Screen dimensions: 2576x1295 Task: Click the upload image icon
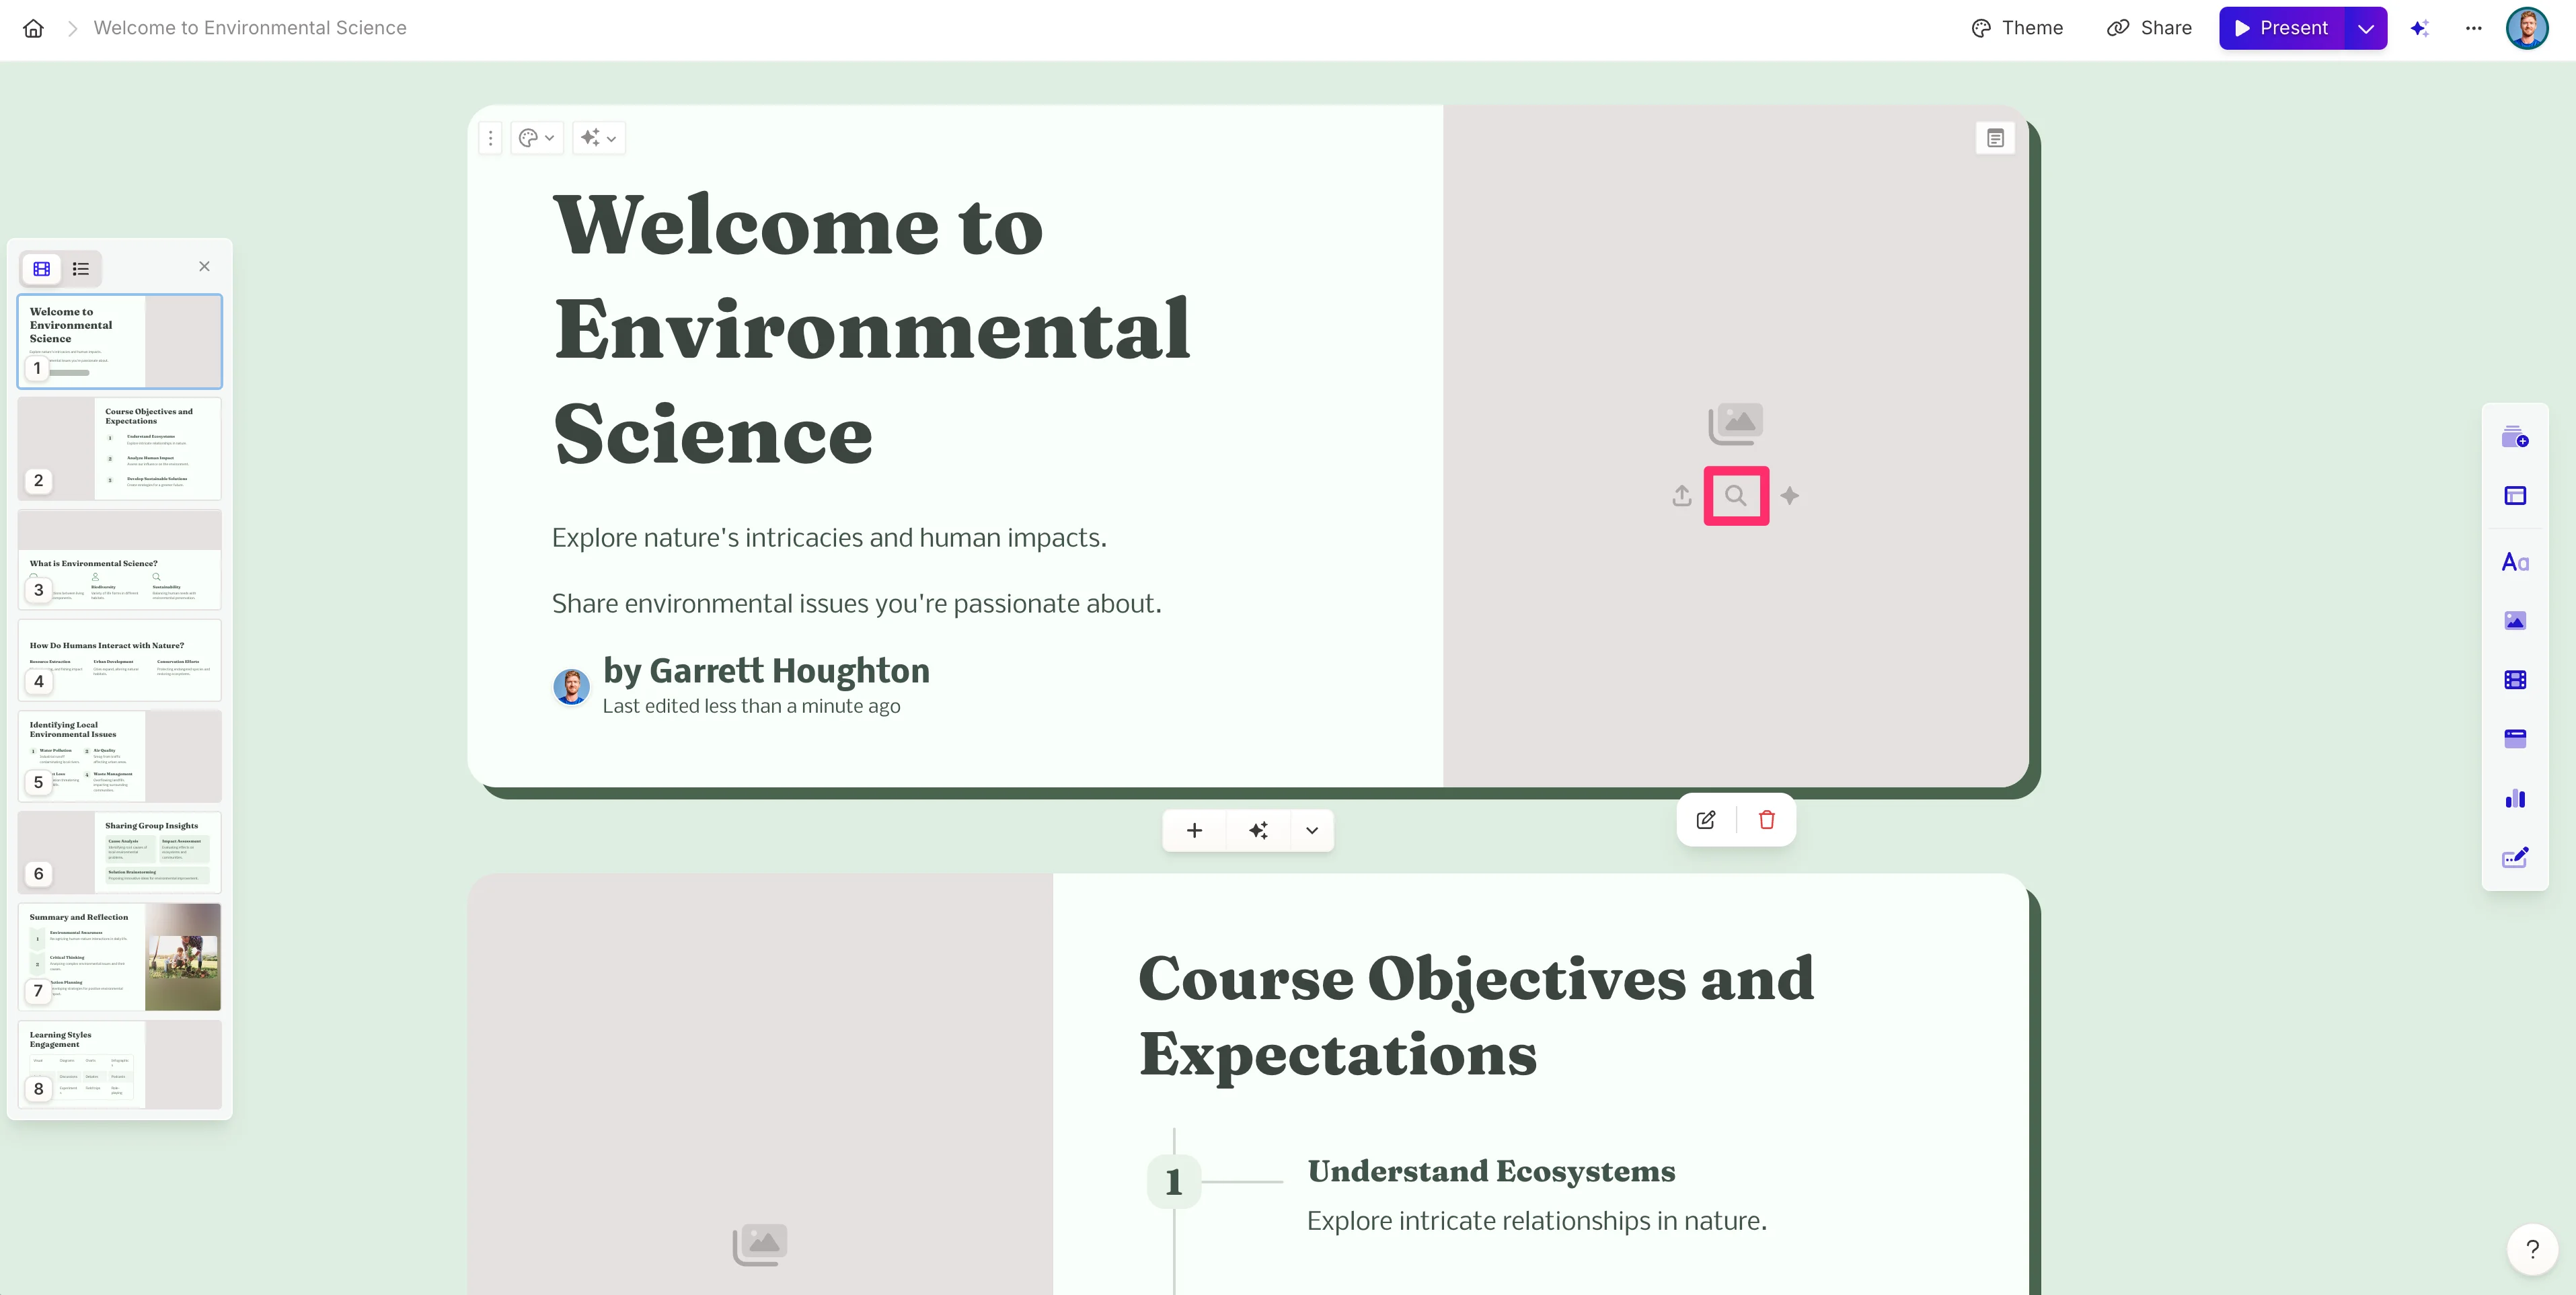point(1682,496)
